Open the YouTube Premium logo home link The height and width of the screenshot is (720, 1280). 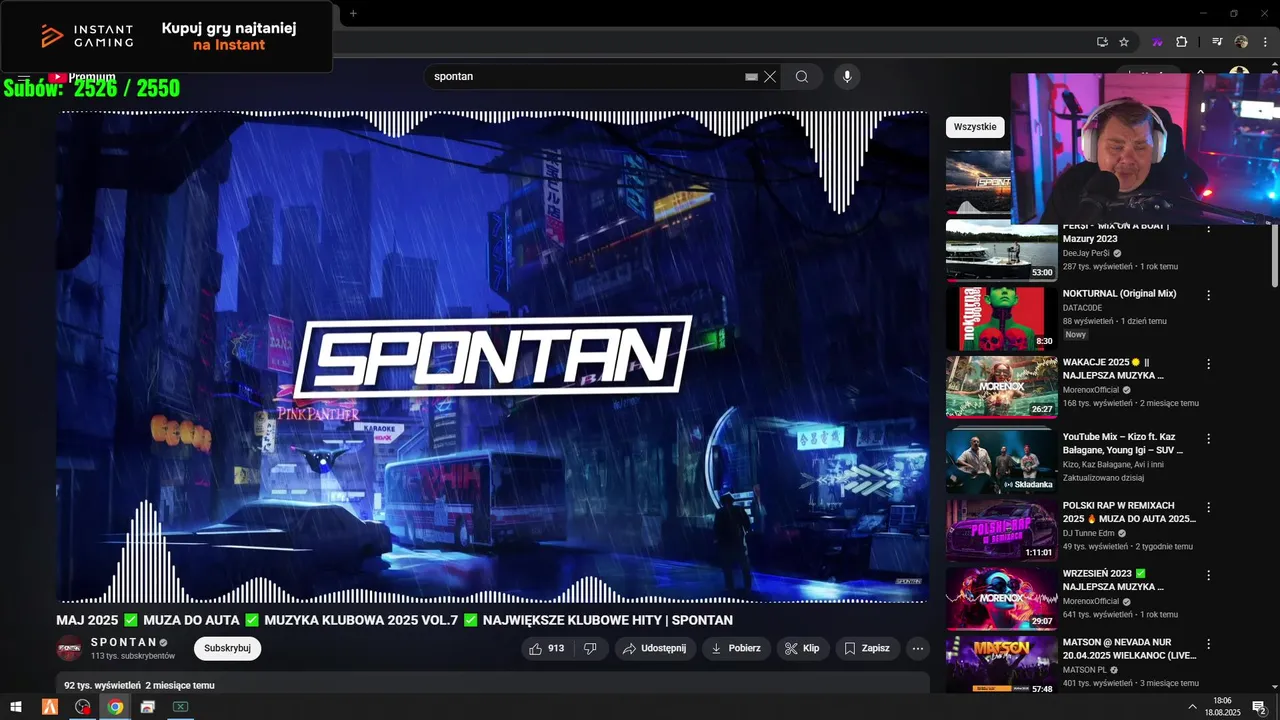point(82,77)
